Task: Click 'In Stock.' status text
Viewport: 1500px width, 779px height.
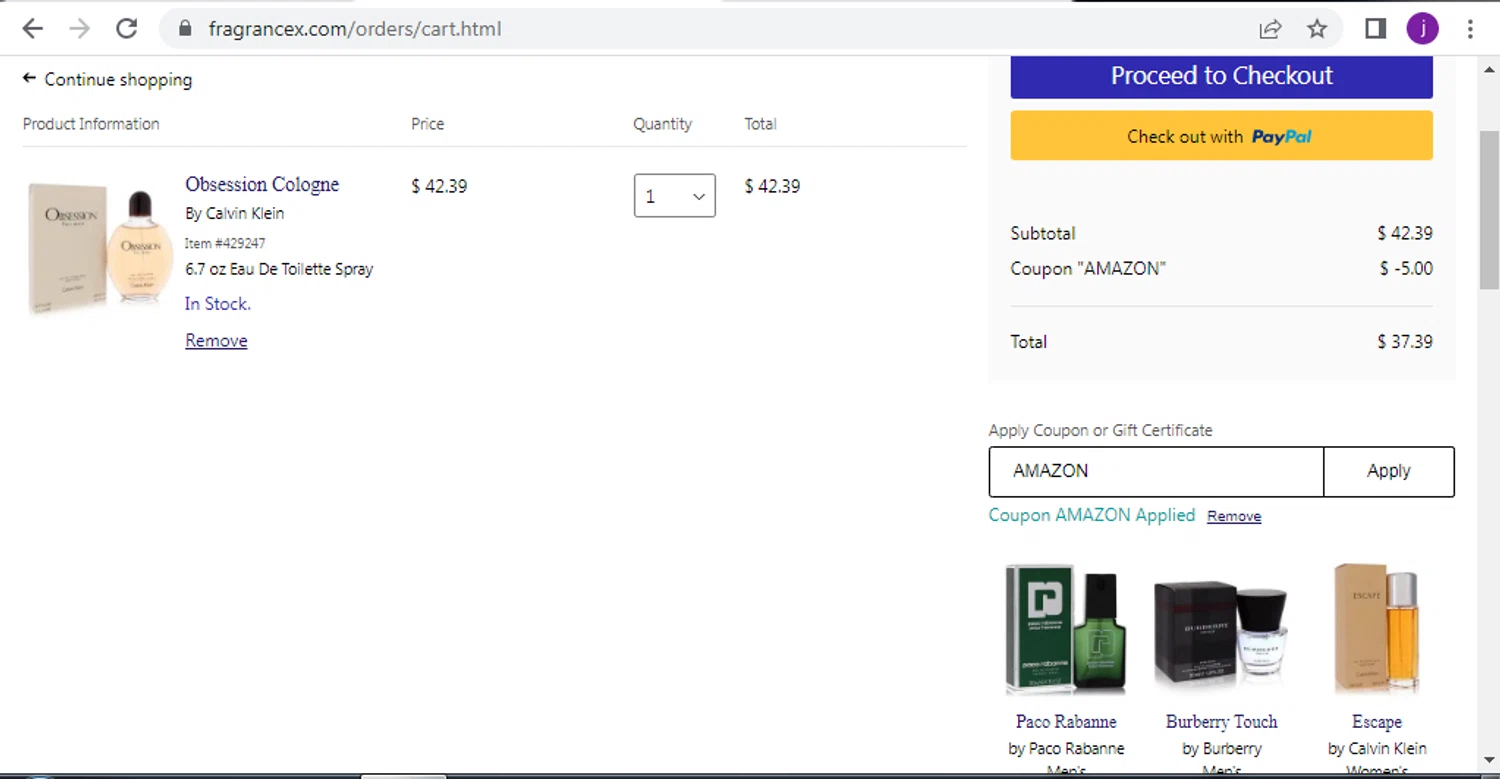Action: (218, 304)
